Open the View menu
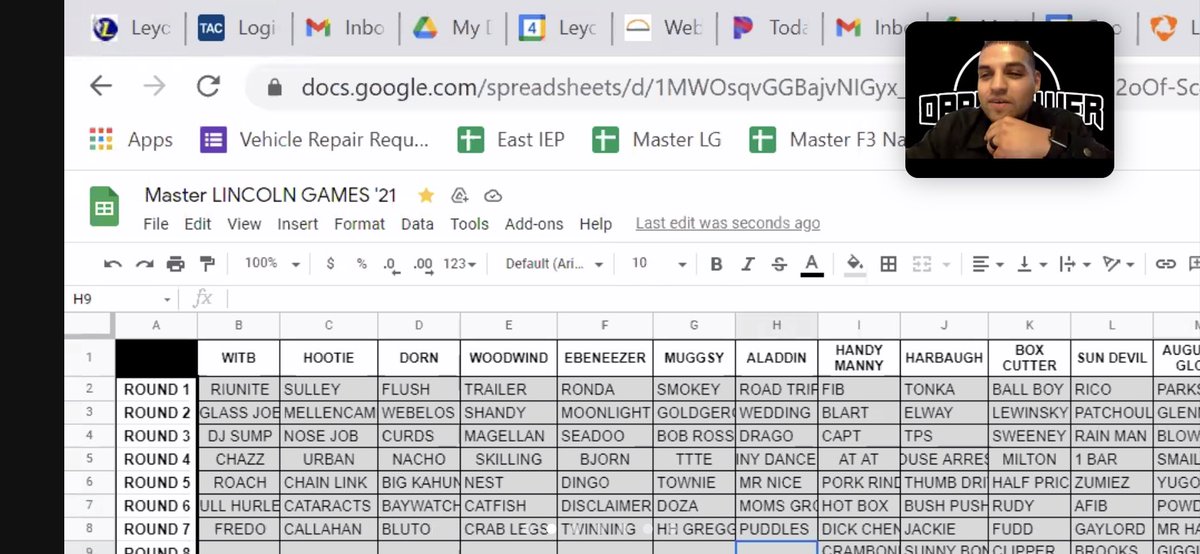Viewport: 1200px width, 554px height. pos(244,224)
